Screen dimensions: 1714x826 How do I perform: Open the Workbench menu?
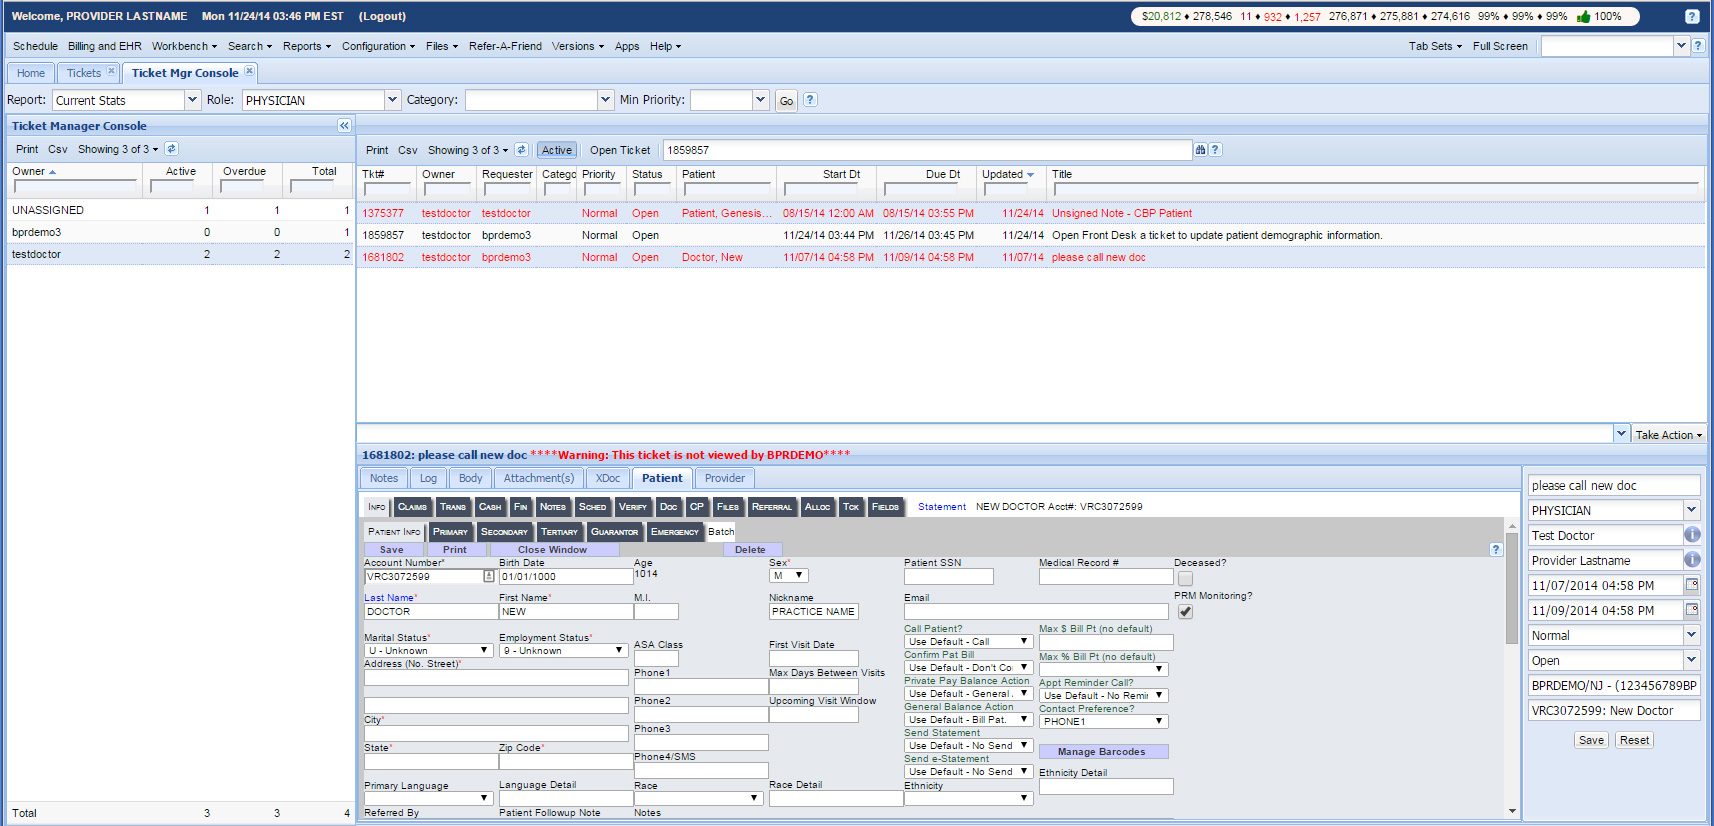[184, 46]
